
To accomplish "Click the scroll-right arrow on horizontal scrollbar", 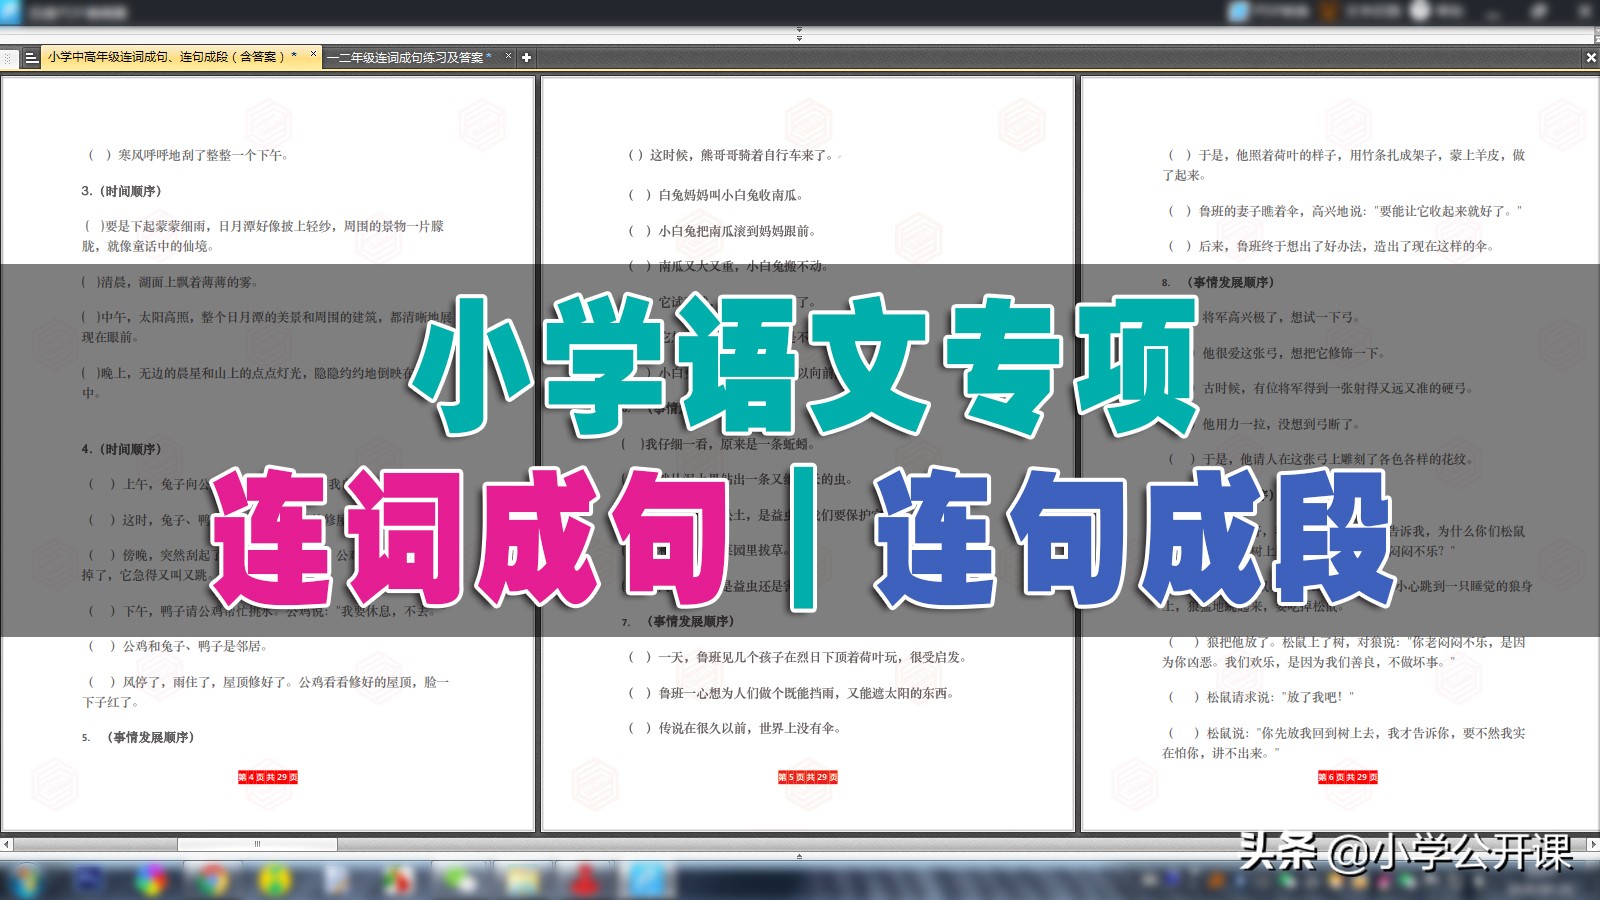I will tap(1593, 844).
